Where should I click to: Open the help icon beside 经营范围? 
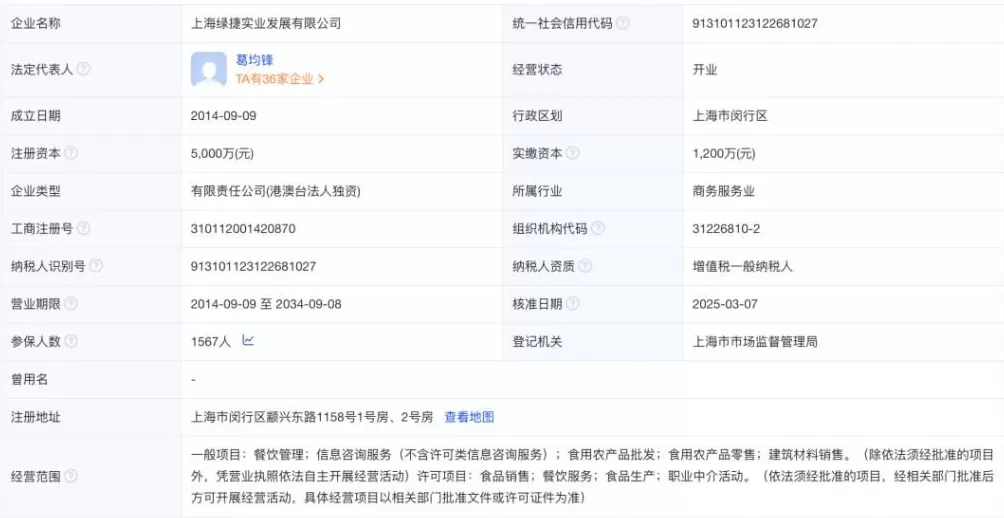click(71, 476)
